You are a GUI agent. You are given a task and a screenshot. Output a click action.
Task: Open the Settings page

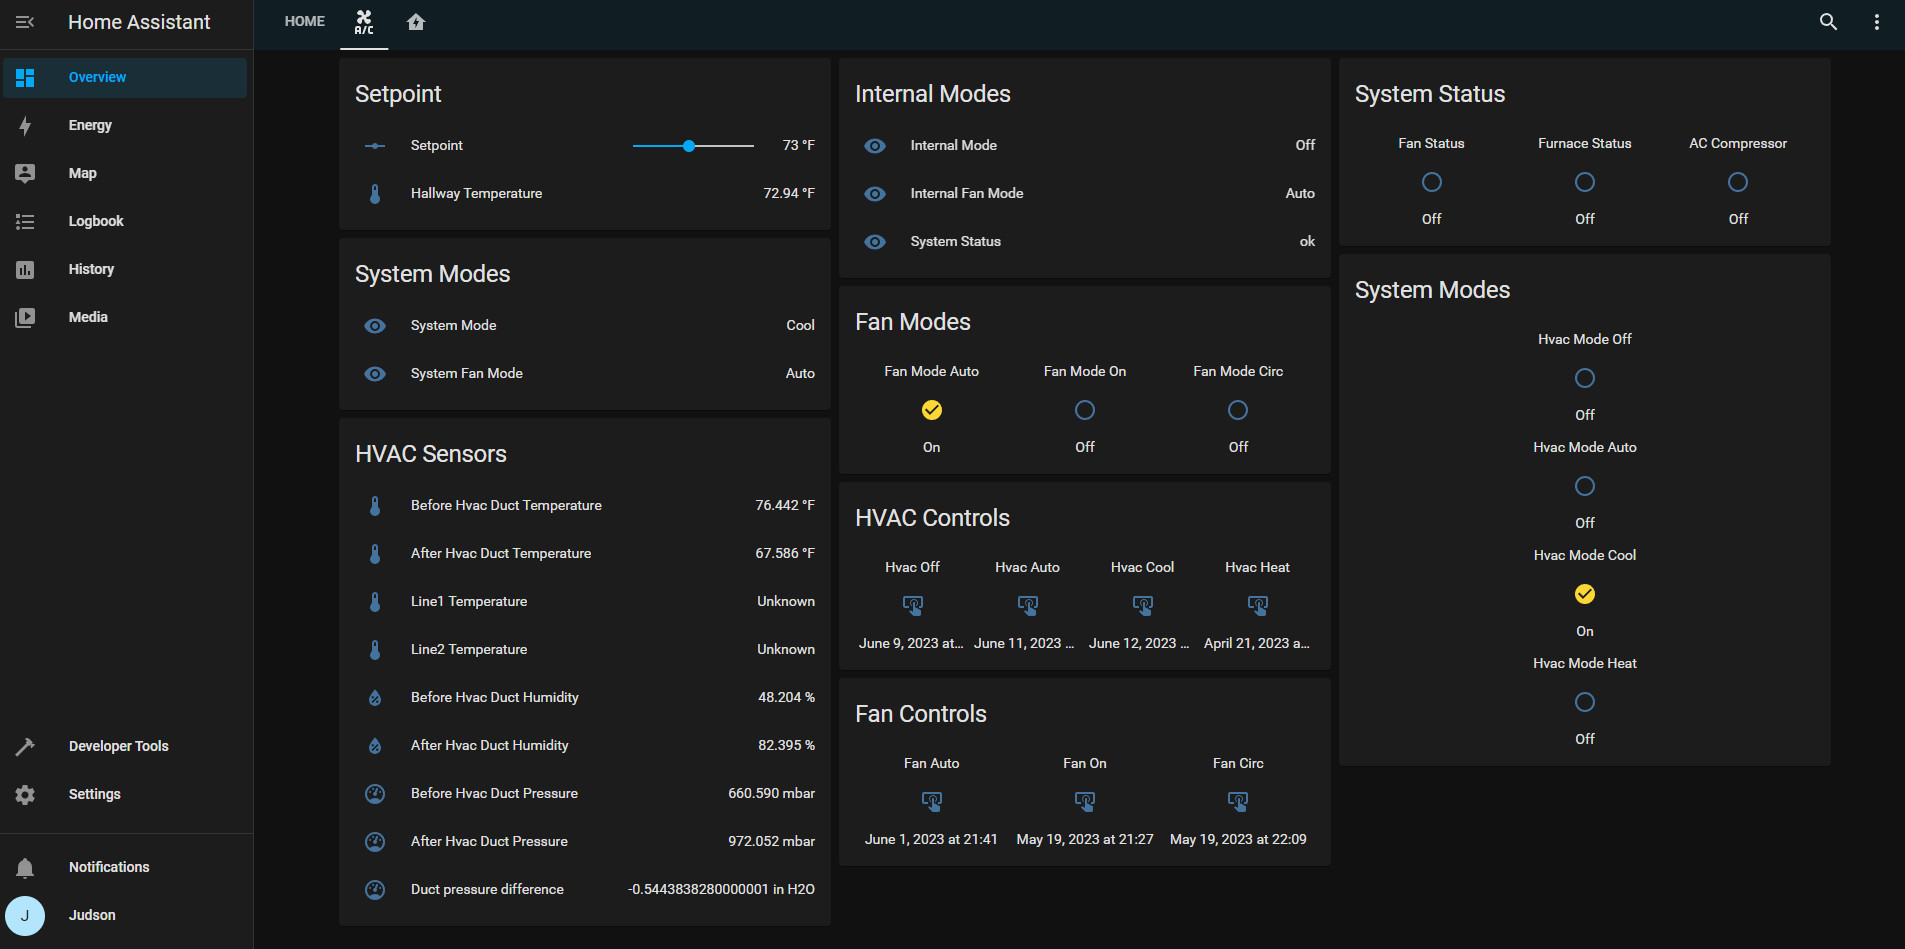pos(25,794)
